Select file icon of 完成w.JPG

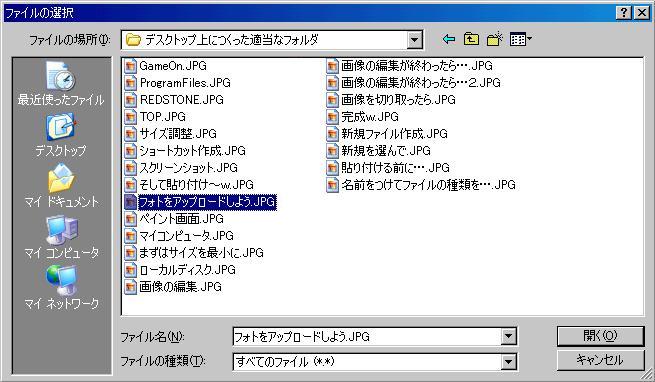pyautogui.click(x=332, y=117)
